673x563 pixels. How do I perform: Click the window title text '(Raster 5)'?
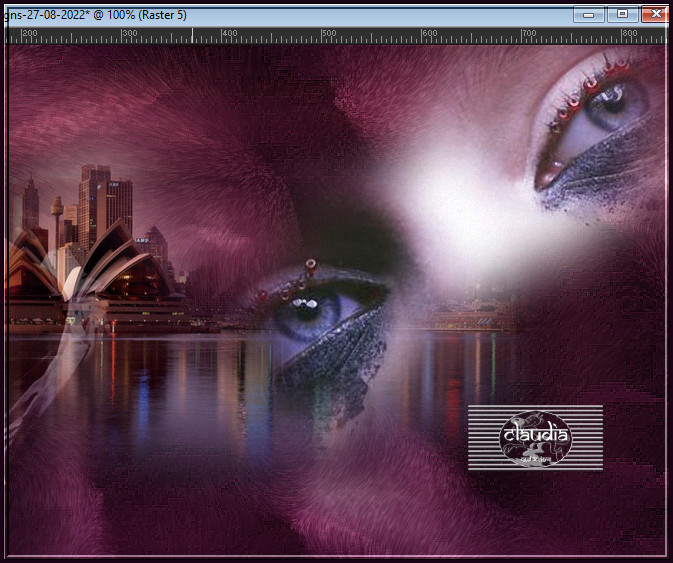pos(162,15)
